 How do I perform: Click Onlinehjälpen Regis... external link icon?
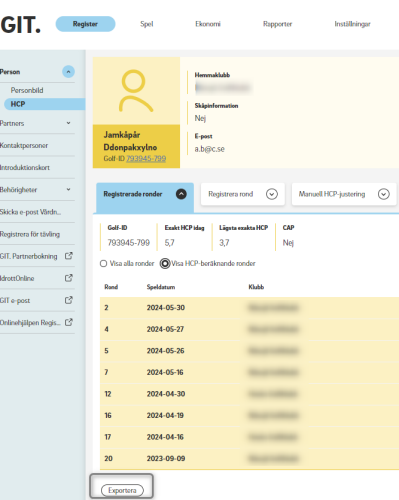tap(69, 322)
